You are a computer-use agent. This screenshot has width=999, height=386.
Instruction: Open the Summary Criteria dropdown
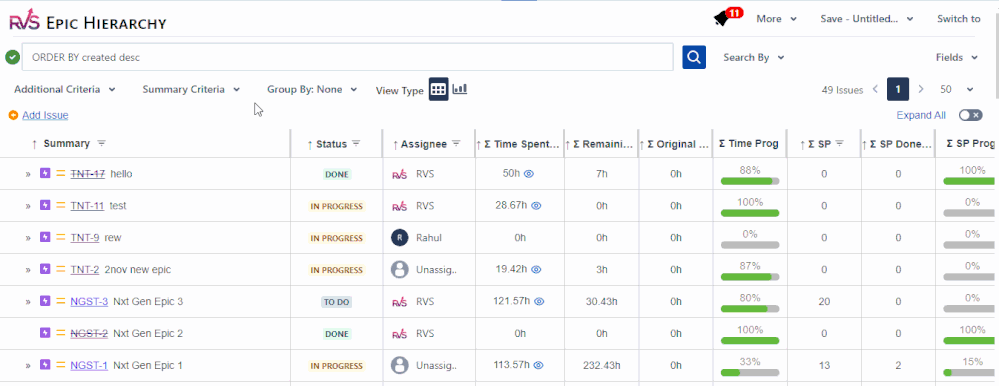[x=191, y=89]
